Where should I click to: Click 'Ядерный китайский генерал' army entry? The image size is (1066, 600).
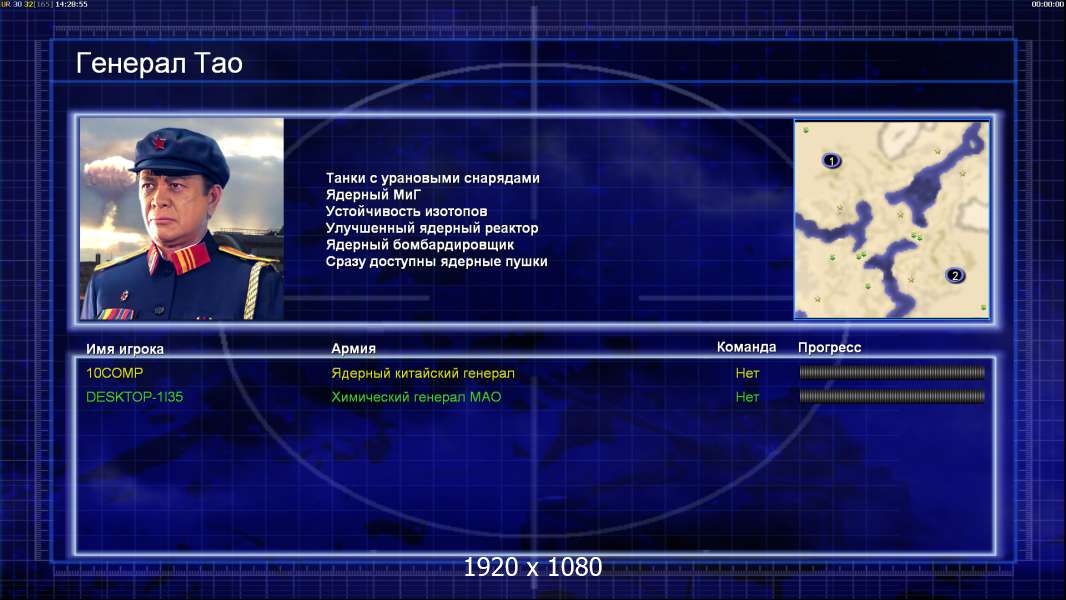[423, 373]
